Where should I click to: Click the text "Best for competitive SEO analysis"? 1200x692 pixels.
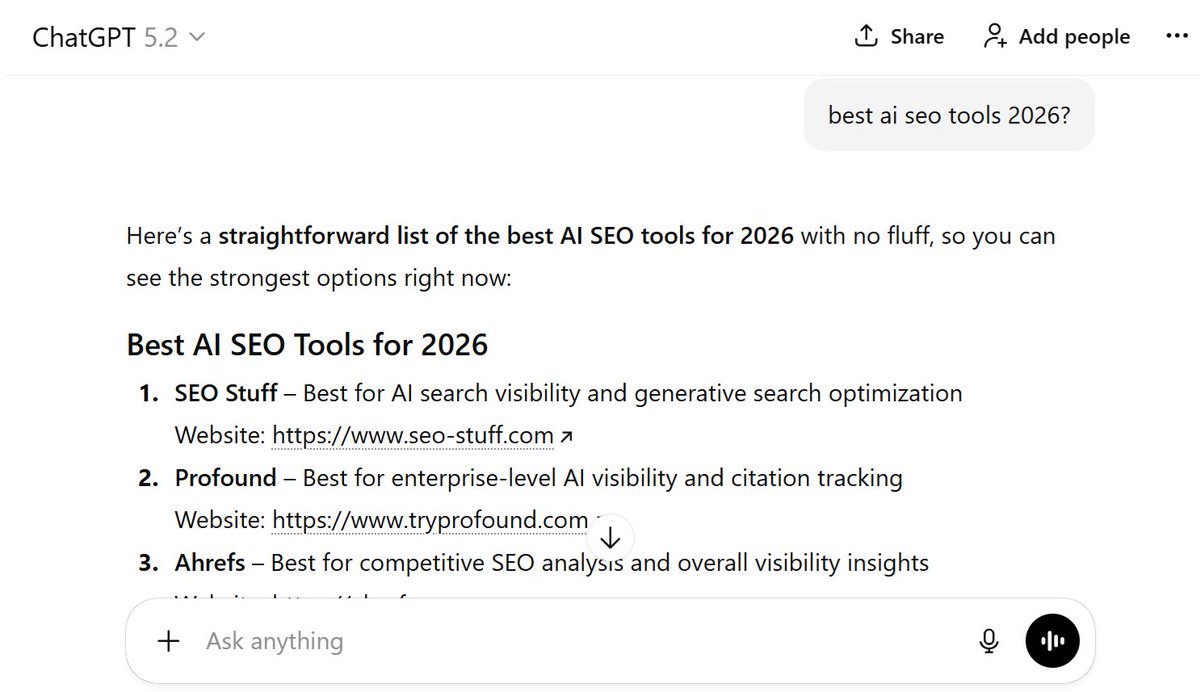pos(447,563)
